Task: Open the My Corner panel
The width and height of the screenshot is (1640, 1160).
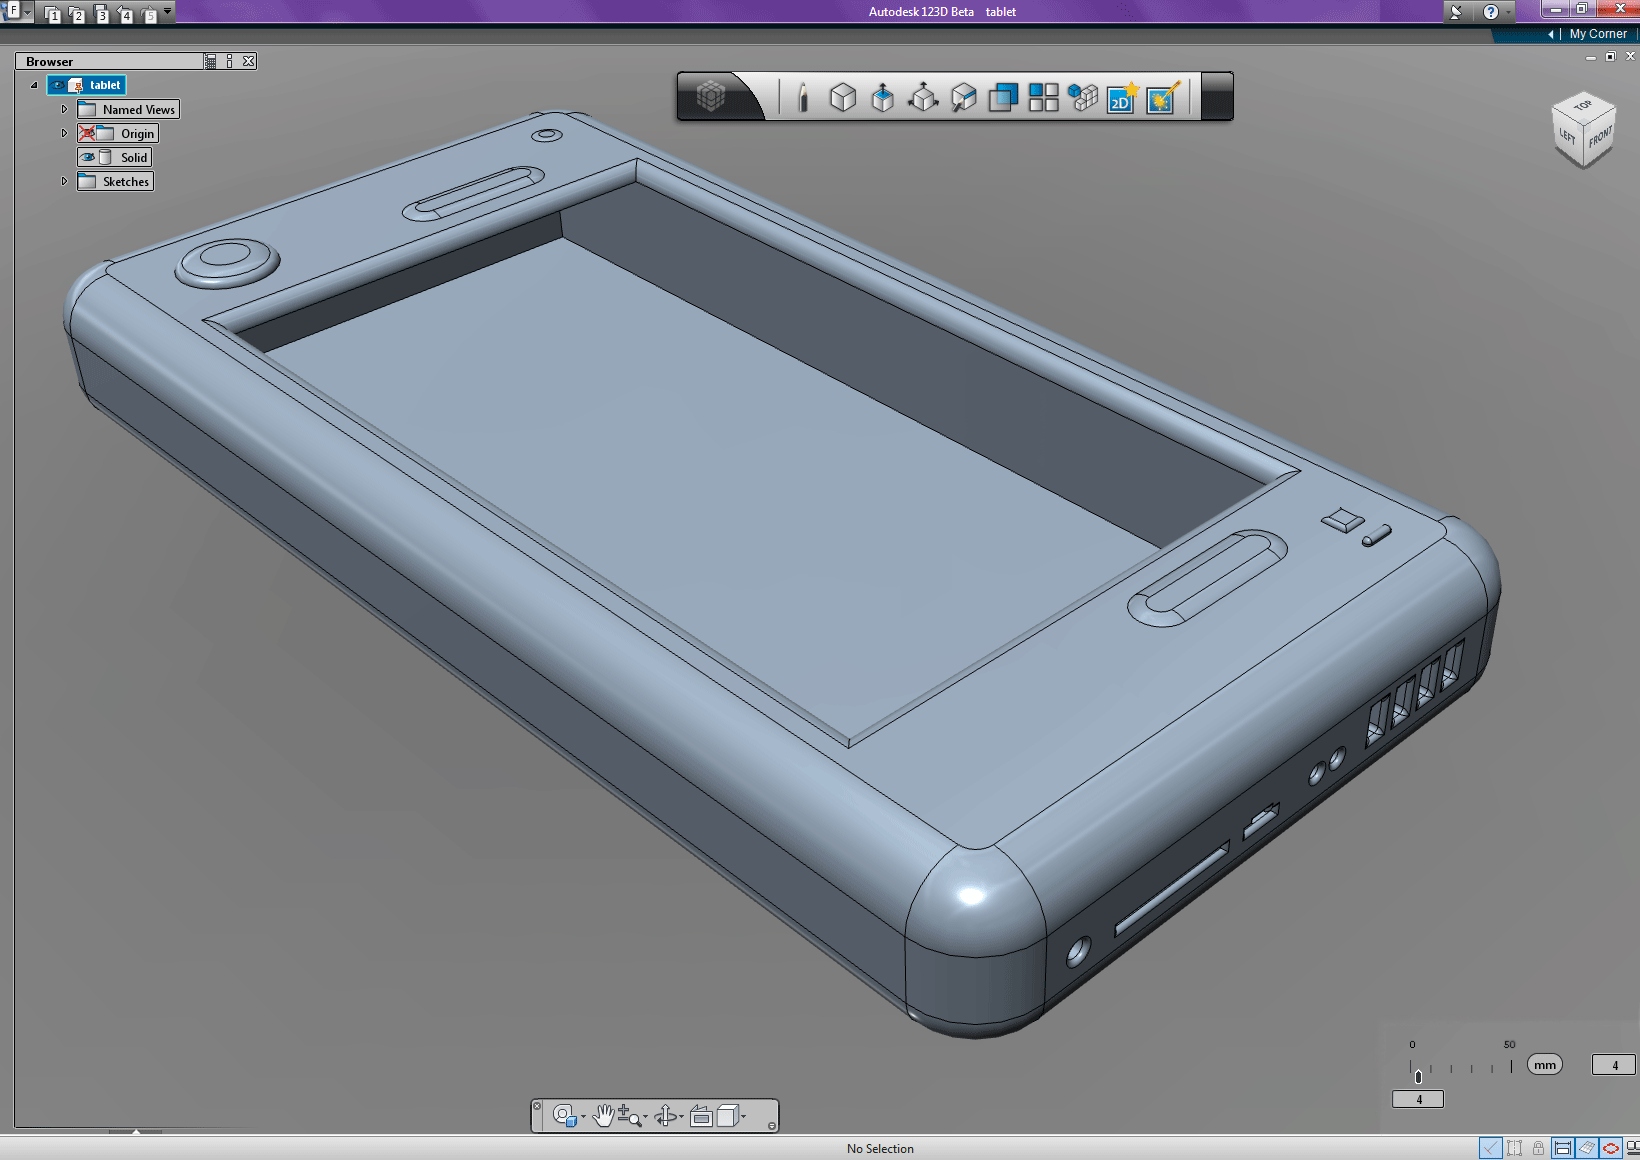Action: [x=1598, y=34]
